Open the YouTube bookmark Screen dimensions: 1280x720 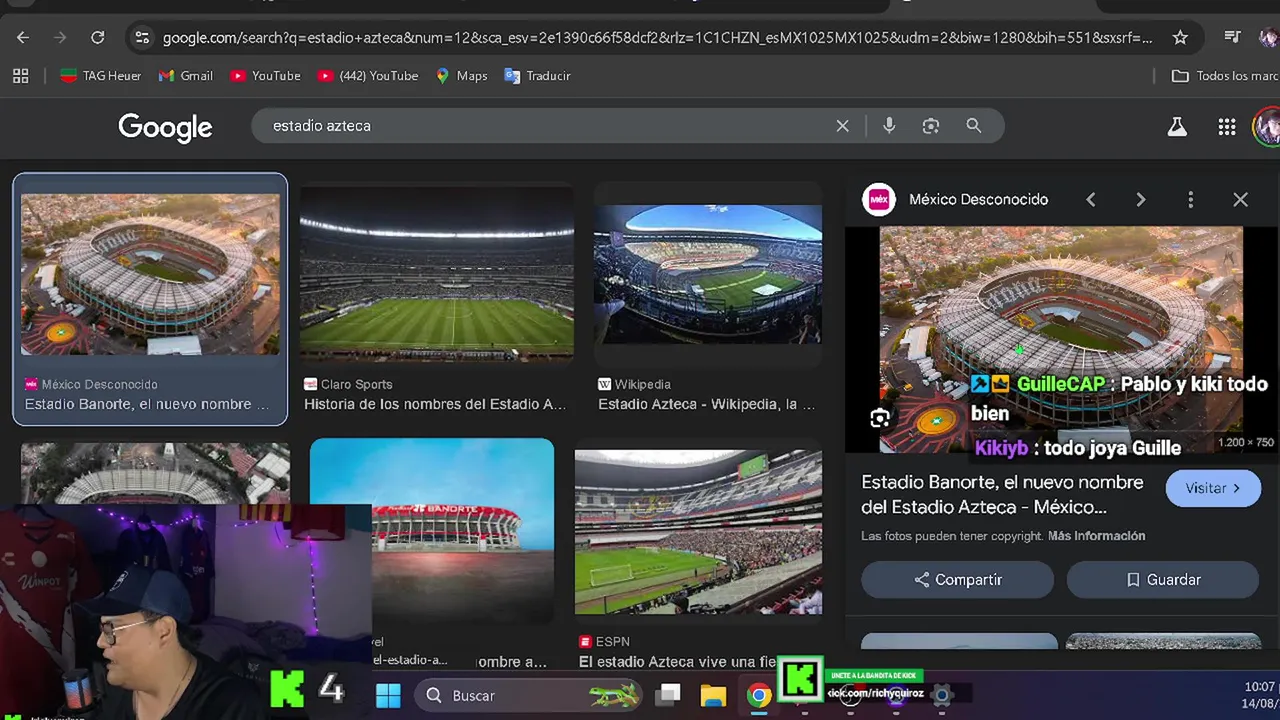(265, 76)
